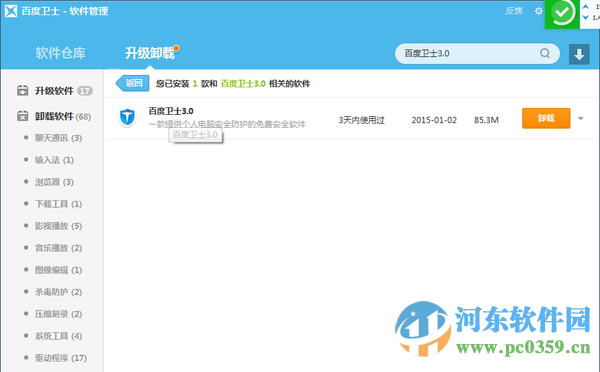
Task: Select the 升级卸载 tab
Action: [150, 53]
